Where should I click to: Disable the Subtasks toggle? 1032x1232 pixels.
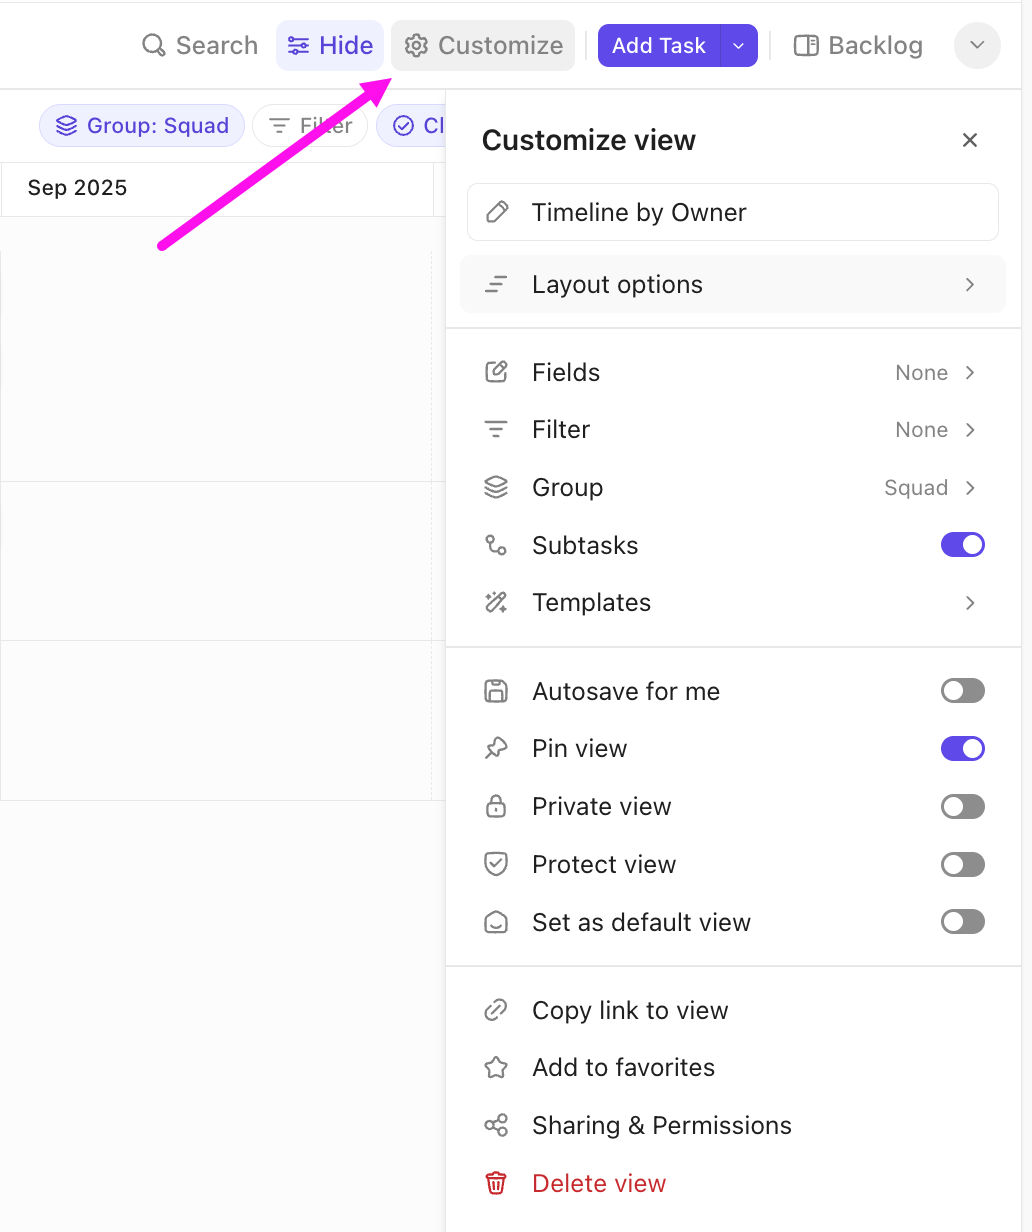pyautogui.click(x=962, y=545)
